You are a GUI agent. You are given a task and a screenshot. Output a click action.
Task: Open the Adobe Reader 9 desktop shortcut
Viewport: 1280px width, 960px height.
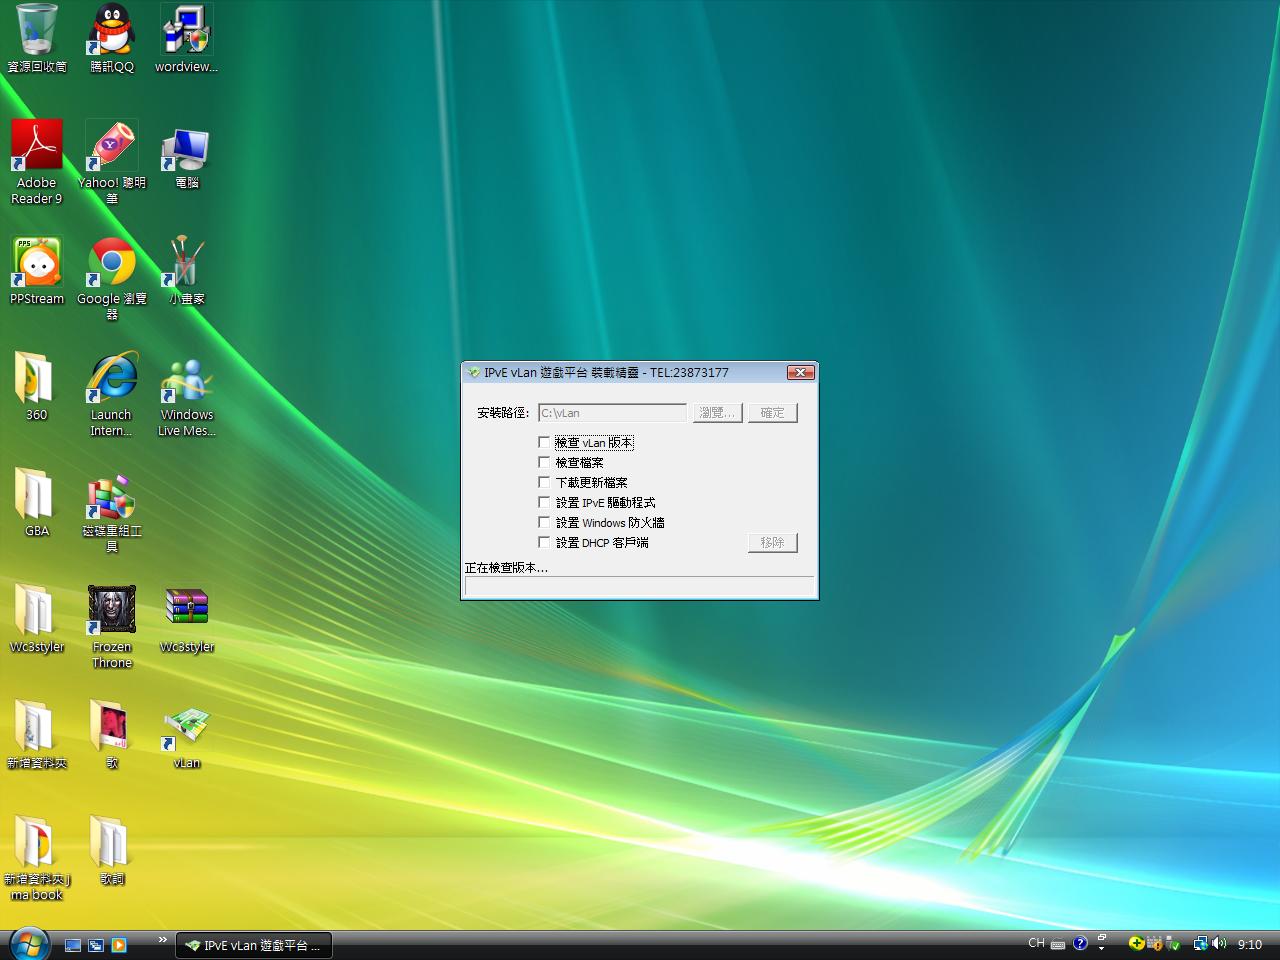[x=37, y=147]
